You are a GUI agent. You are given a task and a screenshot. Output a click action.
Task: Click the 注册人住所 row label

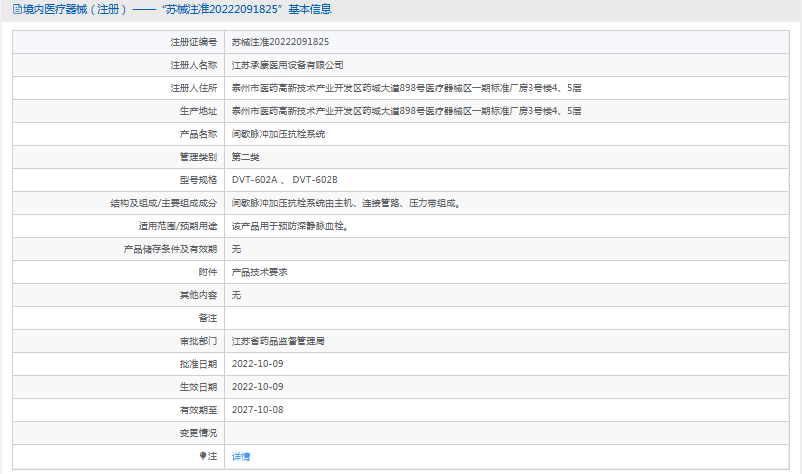[194, 88]
